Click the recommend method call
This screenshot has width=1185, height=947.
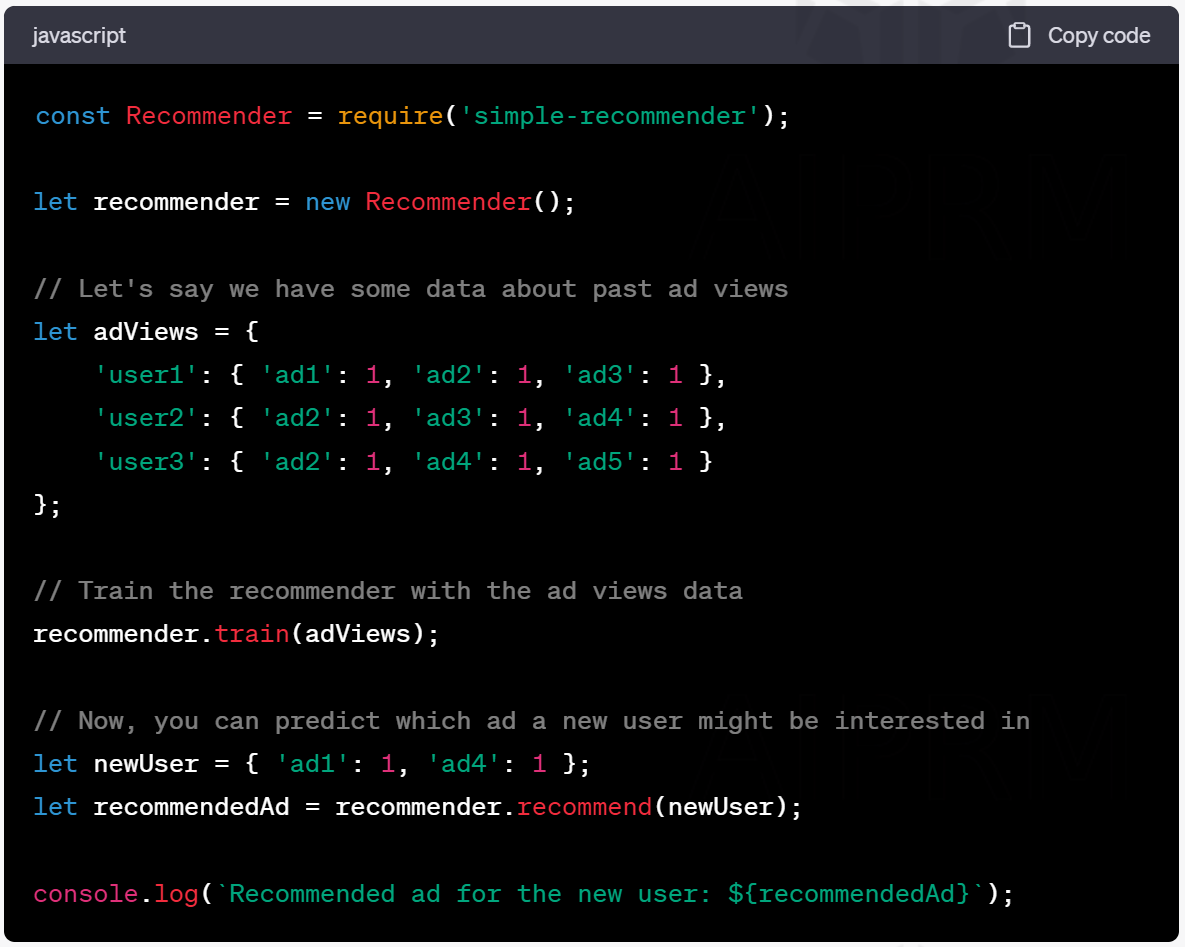click(584, 807)
